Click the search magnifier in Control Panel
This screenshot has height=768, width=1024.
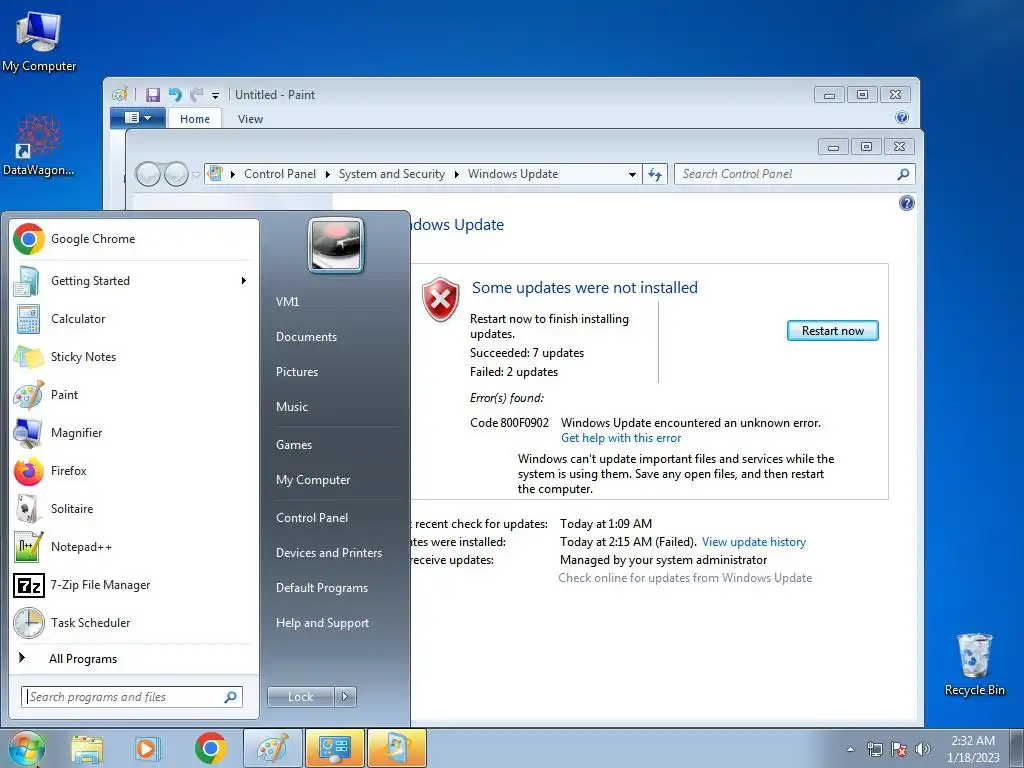point(903,174)
